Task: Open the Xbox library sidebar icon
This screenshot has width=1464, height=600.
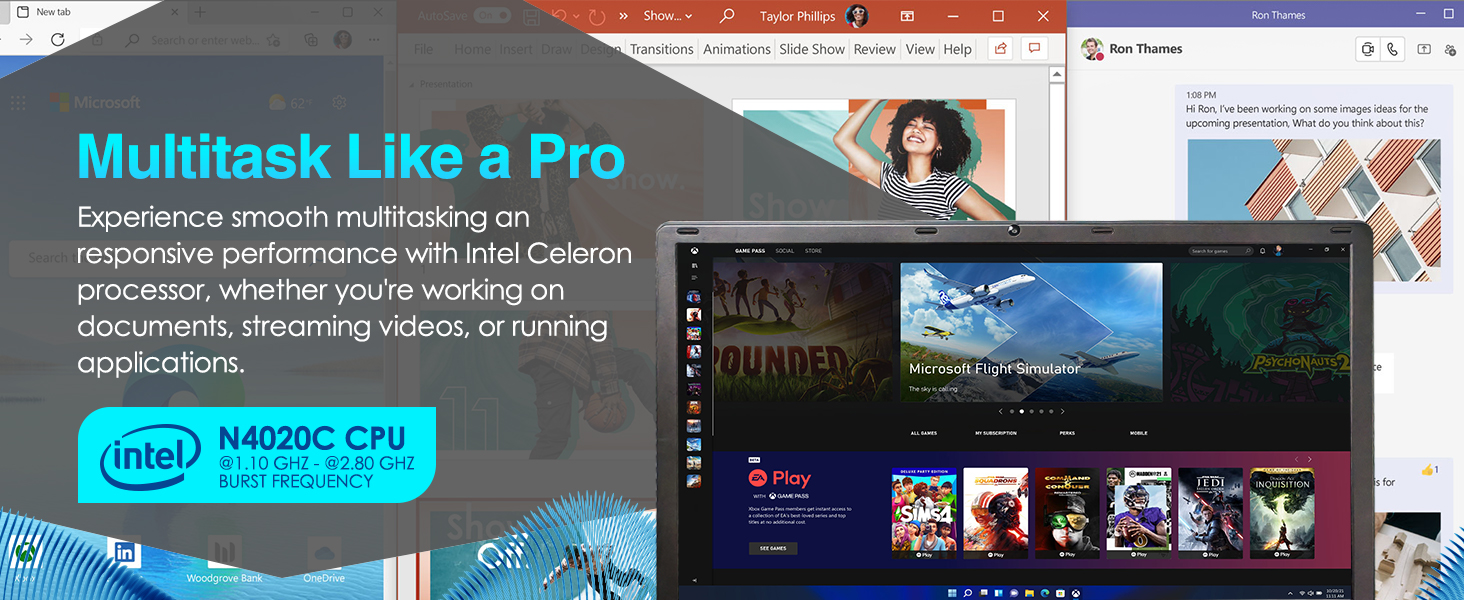Action: (x=694, y=265)
